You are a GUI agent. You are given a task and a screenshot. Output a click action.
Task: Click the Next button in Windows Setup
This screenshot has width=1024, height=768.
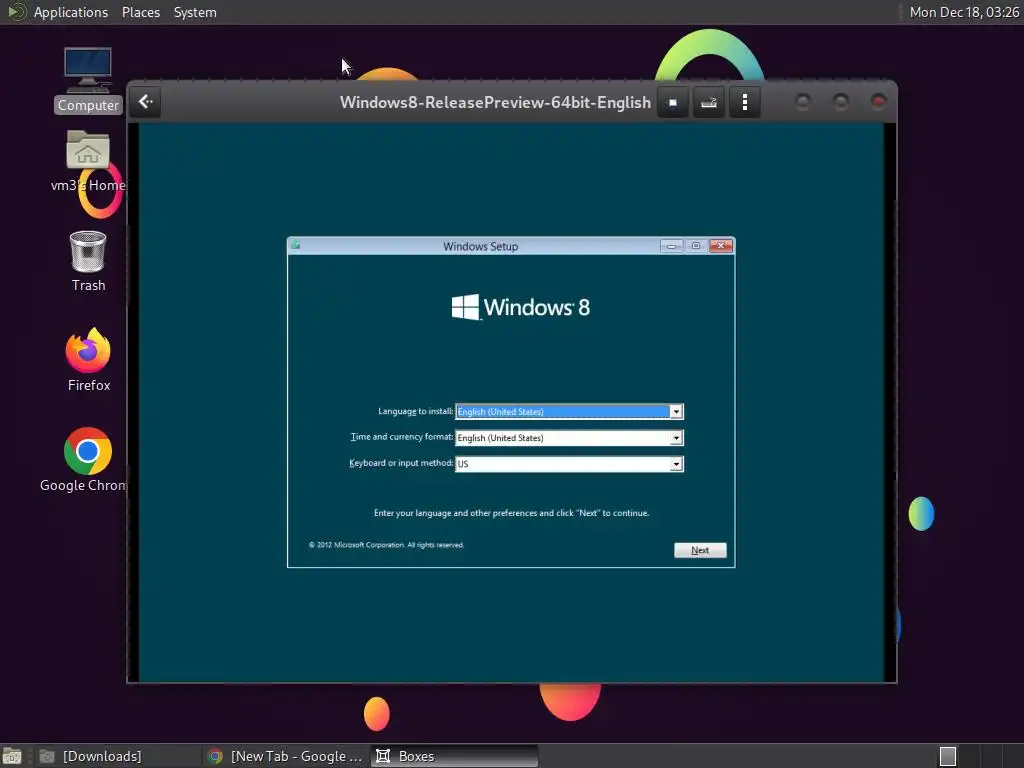click(699, 550)
